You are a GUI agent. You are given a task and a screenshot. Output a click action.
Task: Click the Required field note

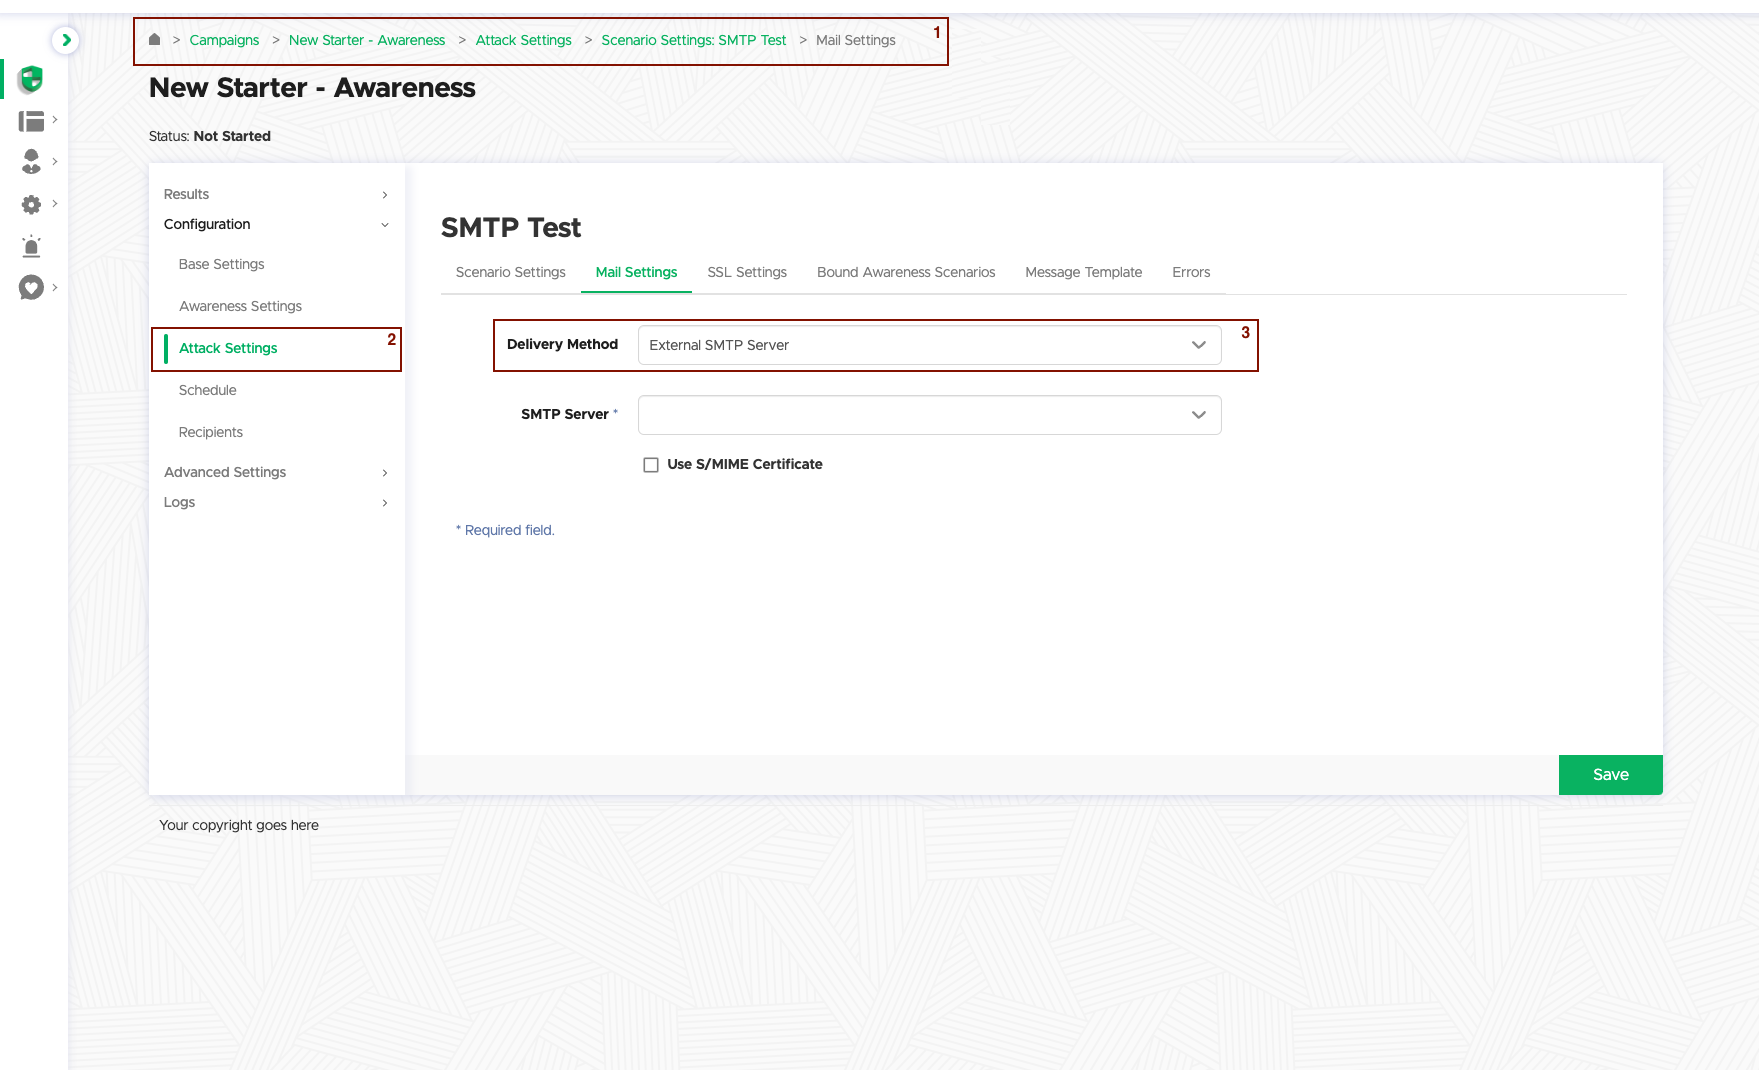[x=505, y=530]
